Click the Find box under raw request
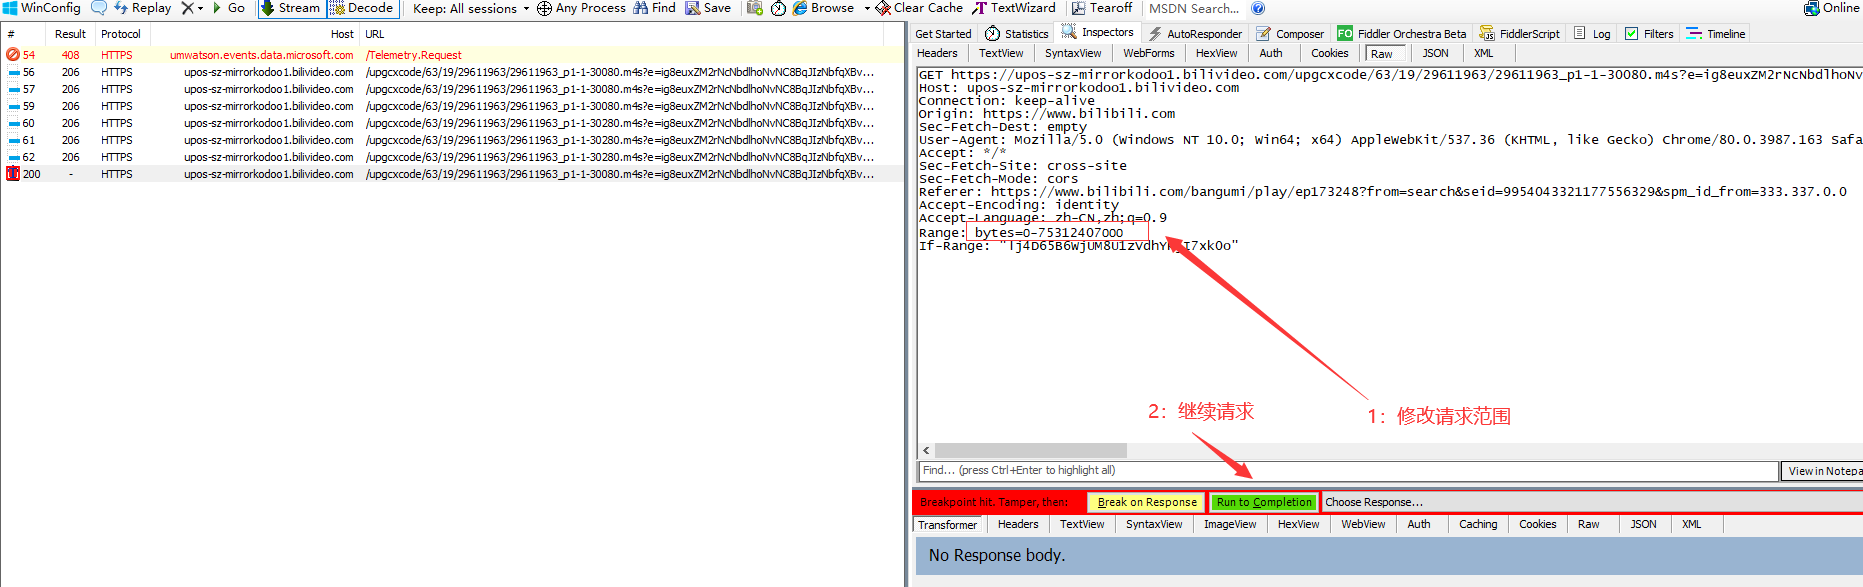This screenshot has width=1863, height=587. (x=1348, y=471)
